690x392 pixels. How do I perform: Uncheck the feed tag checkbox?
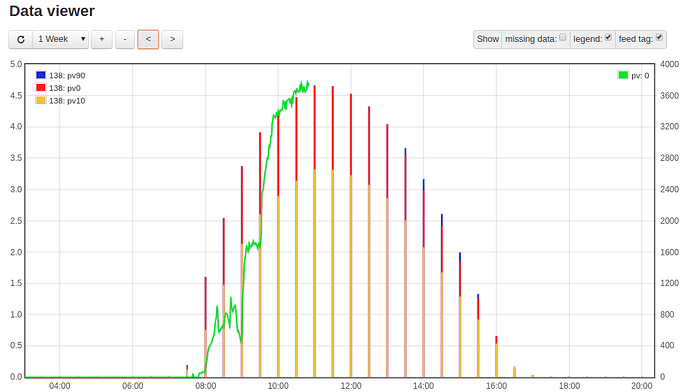point(659,37)
